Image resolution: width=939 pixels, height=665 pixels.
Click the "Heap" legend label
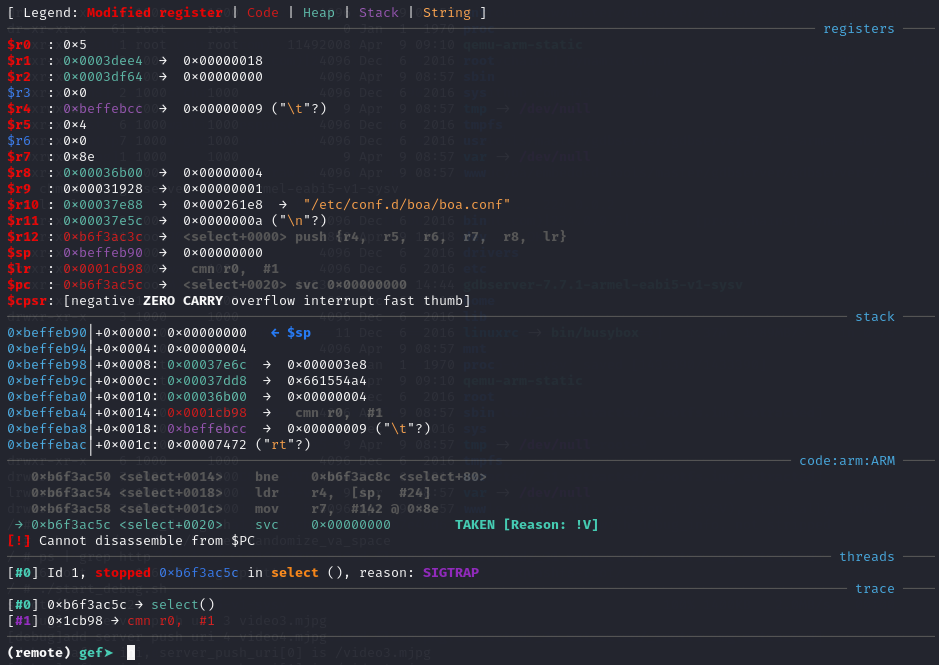[318, 13]
